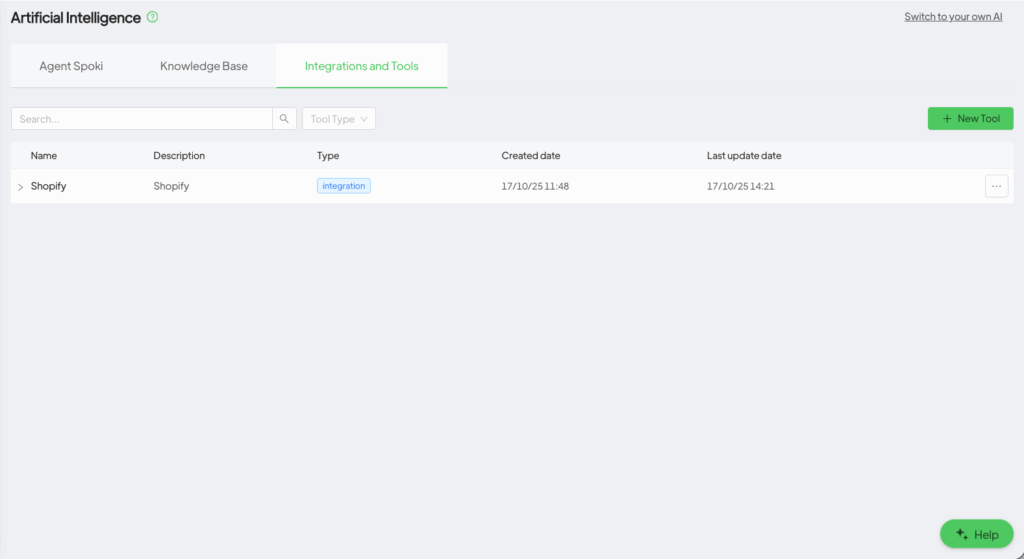The height and width of the screenshot is (559, 1024).
Task: Click the sparkle icon on Help button
Action: point(961,534)
